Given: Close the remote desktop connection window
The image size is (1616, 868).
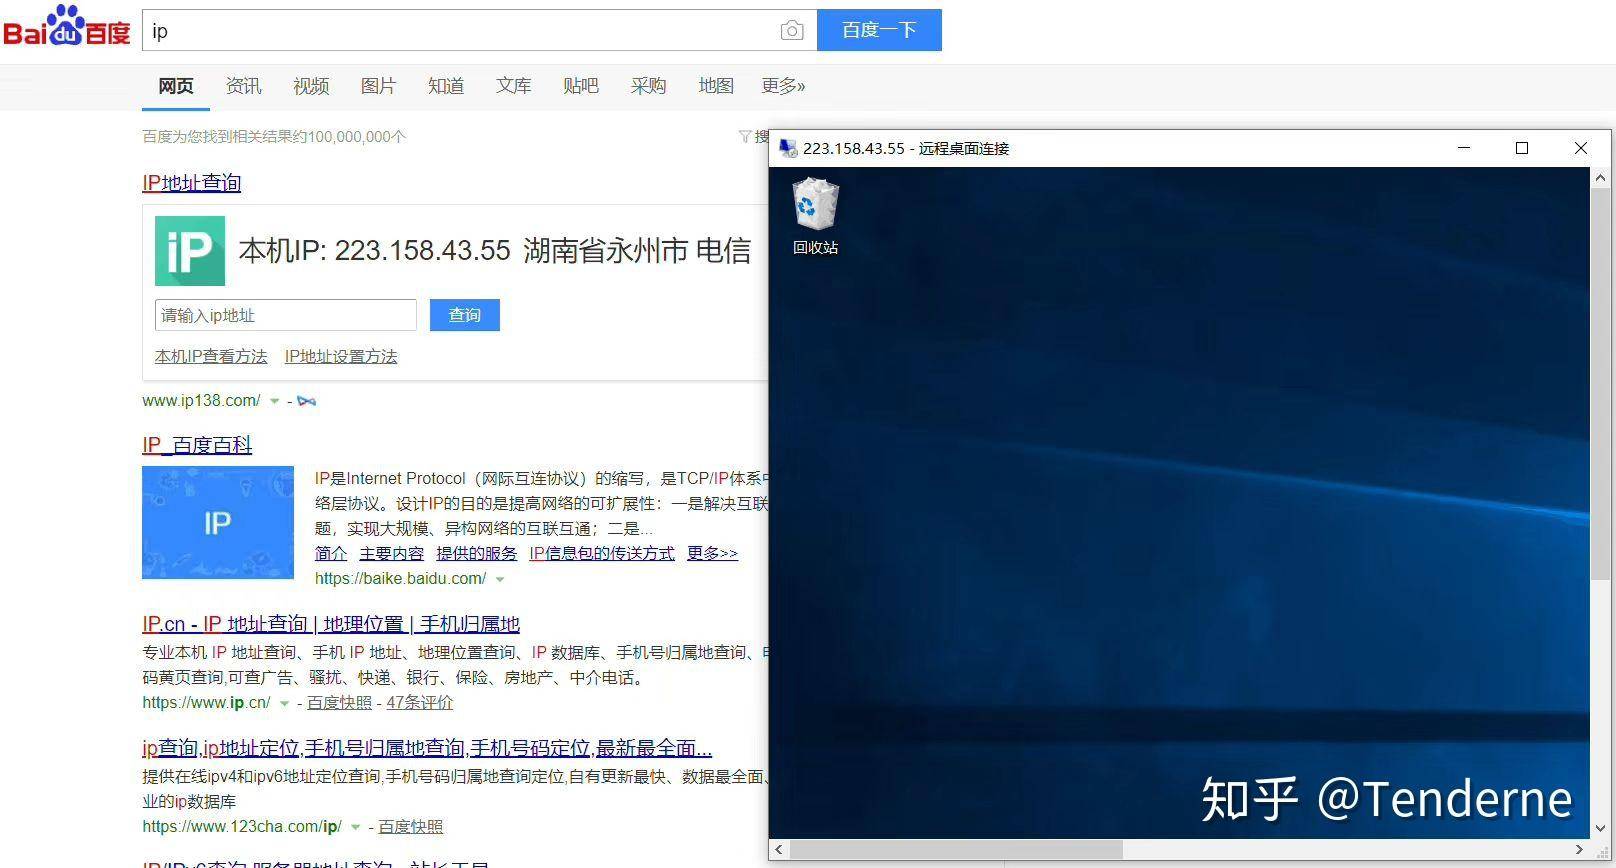Looking at the screenshot, I should (1581, 148).
